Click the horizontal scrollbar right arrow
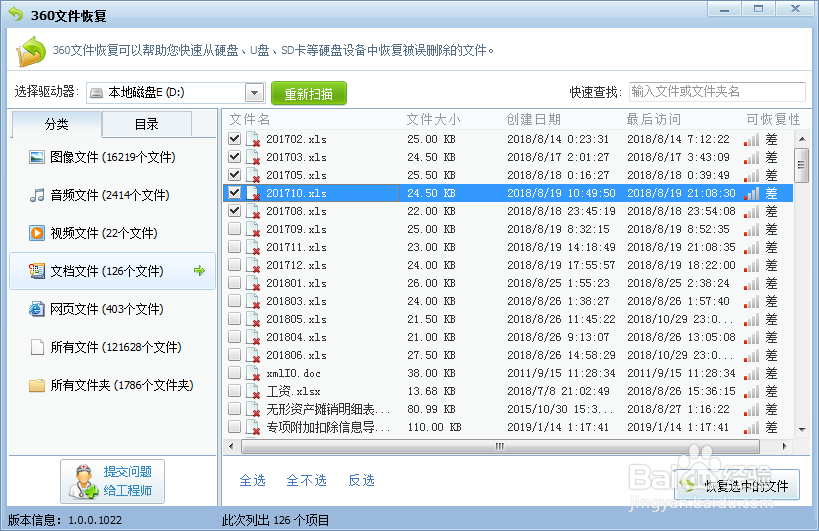The width and height of the screenshot is (819, 531). (784, 446)
